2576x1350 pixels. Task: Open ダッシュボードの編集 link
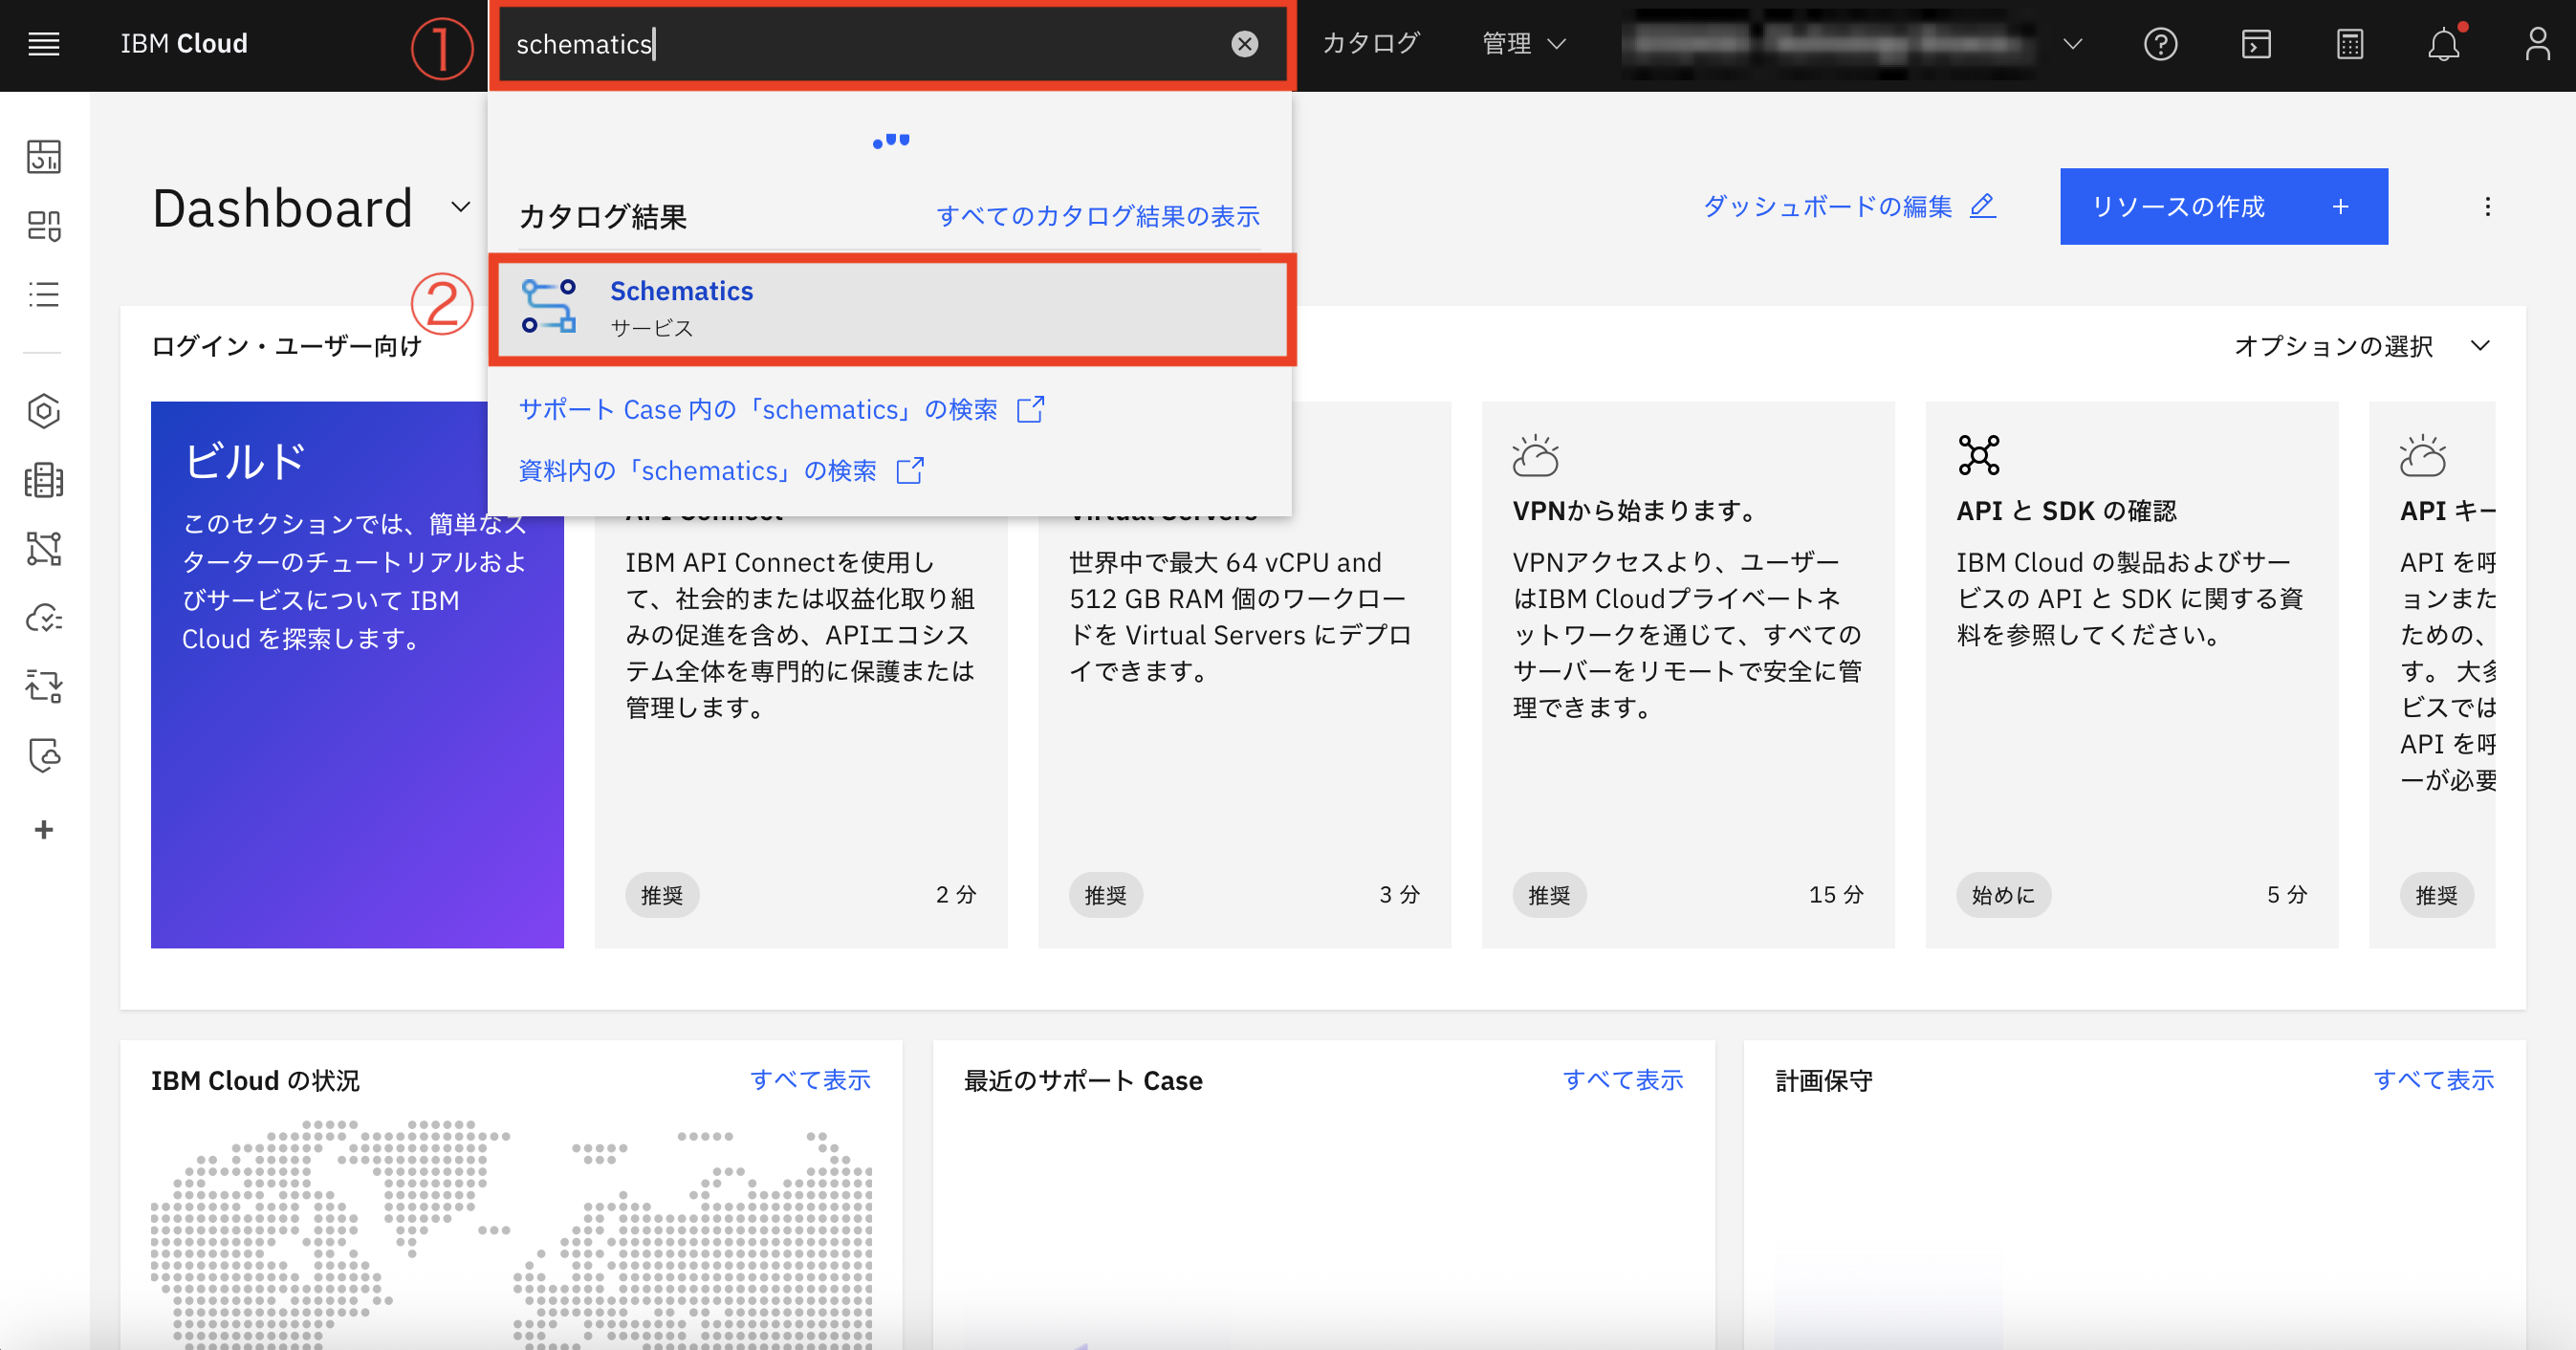[1847, 207]
